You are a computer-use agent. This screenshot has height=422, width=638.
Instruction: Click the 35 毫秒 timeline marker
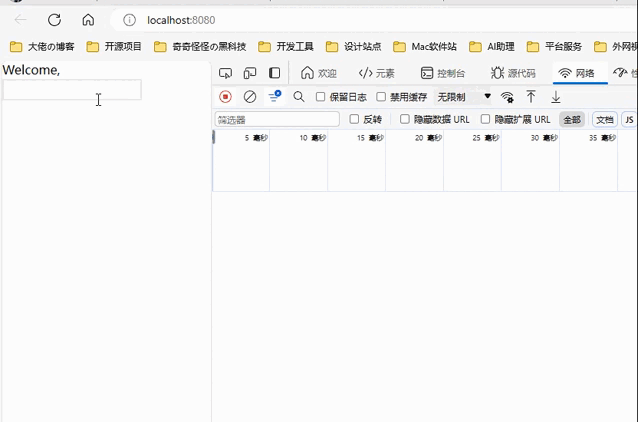(x=603, y=138)
